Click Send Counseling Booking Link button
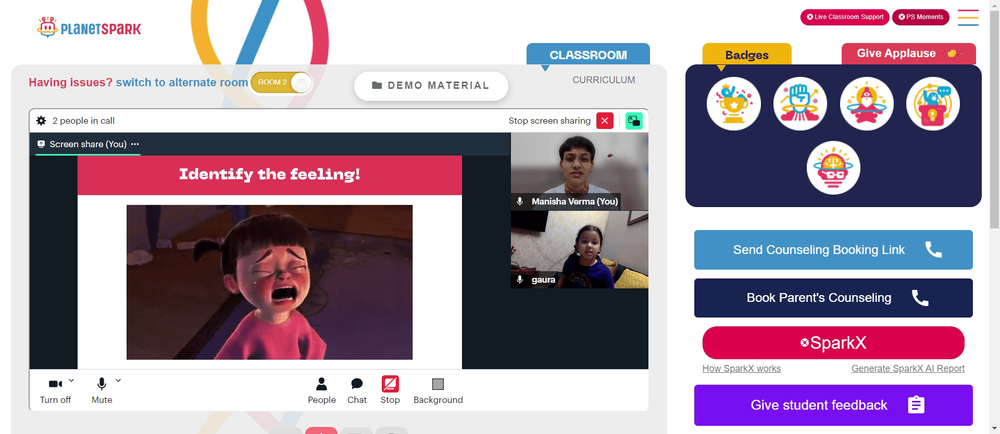Screen dimensions: 1000x434 tap(833, 250)
